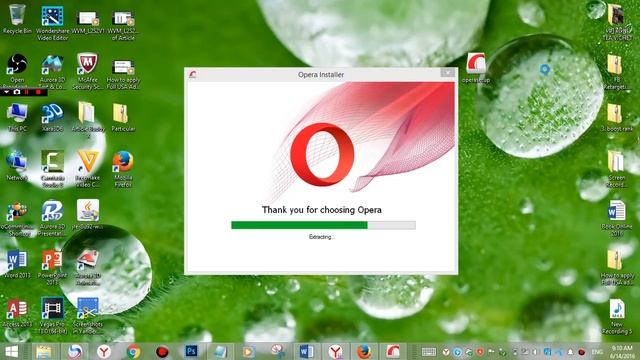Launch Aurora 3D Animation shortcut
The width and height of the screenshot is (640, 360).
pyautogui.click(x=88, y=267)
